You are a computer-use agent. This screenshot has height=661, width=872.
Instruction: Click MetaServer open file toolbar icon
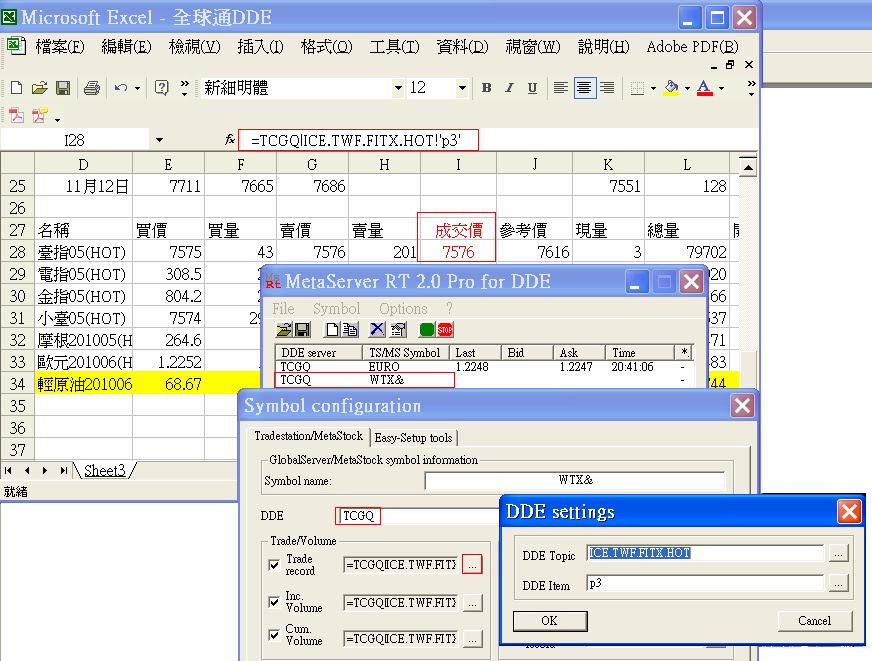(284, 330)
